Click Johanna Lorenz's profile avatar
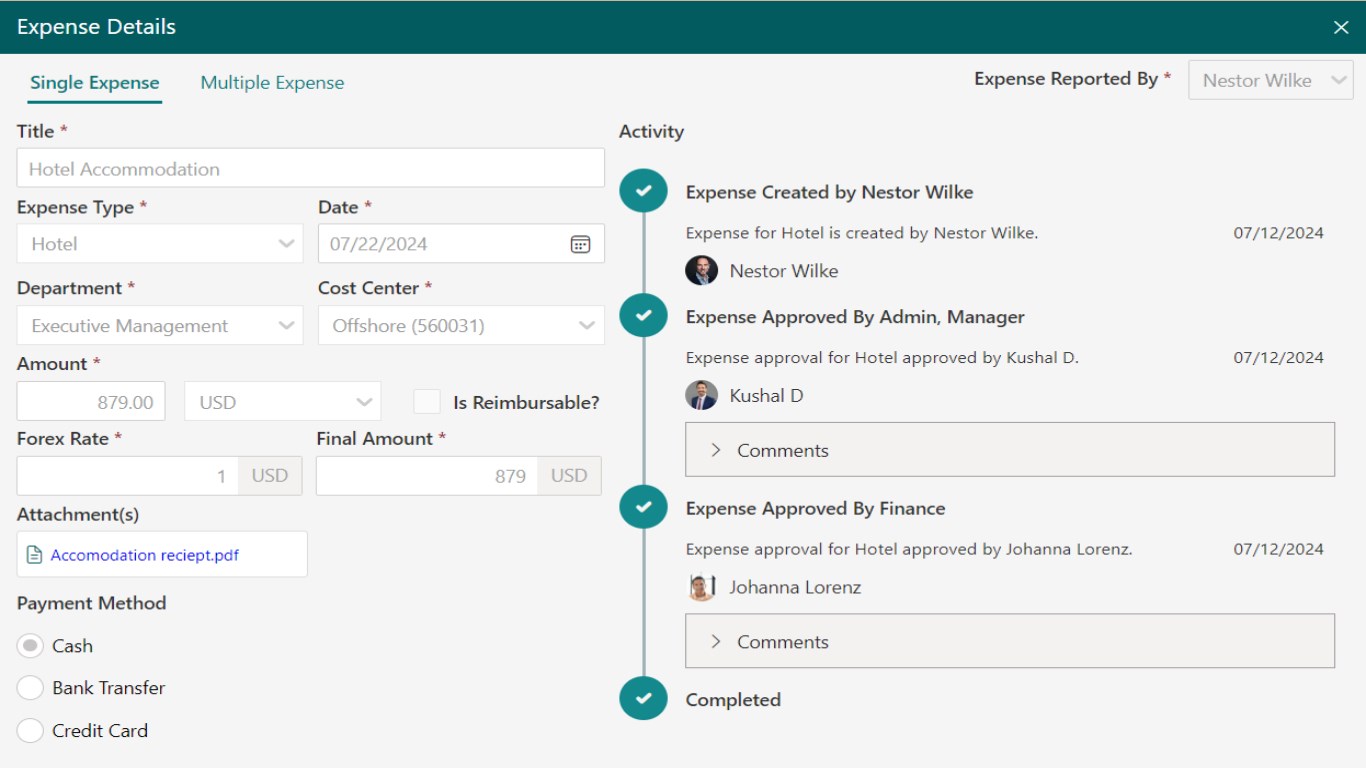1366x768 pixels. (701, 587)
